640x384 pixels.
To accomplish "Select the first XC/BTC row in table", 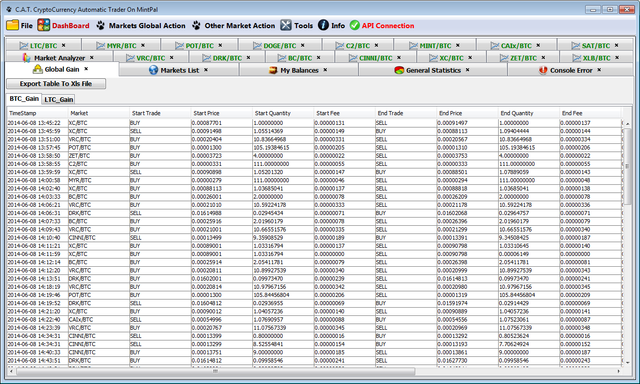I will pos(314,123).
